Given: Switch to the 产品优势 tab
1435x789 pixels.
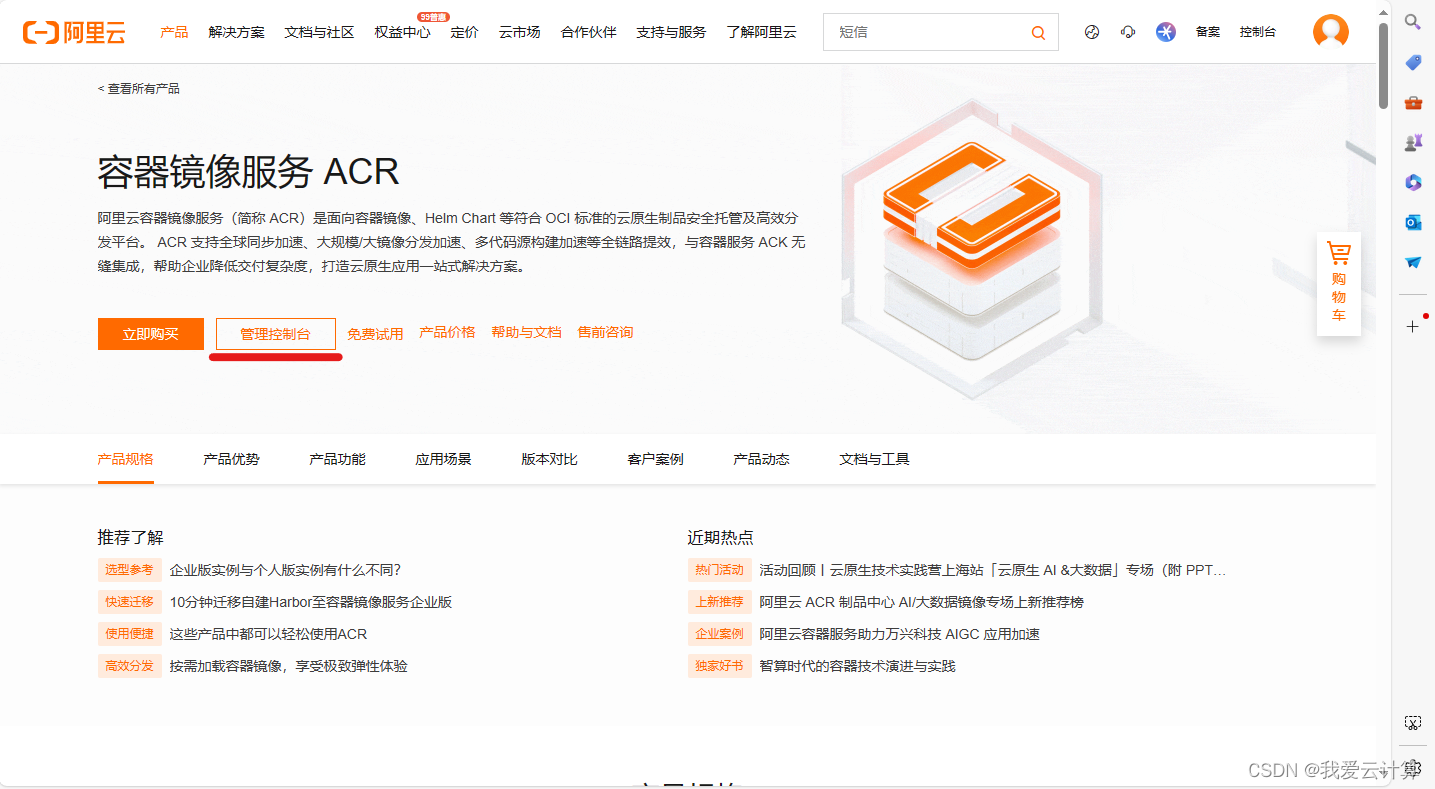Looking at the screenshot, I should pyautogui.click(x=231, y=459).
